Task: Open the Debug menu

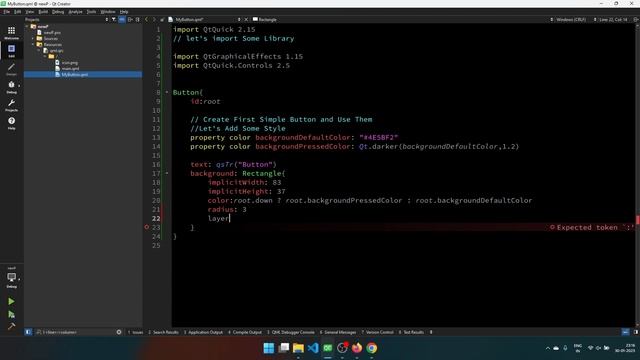Action: pyautogui.click(x=58, y=11)
